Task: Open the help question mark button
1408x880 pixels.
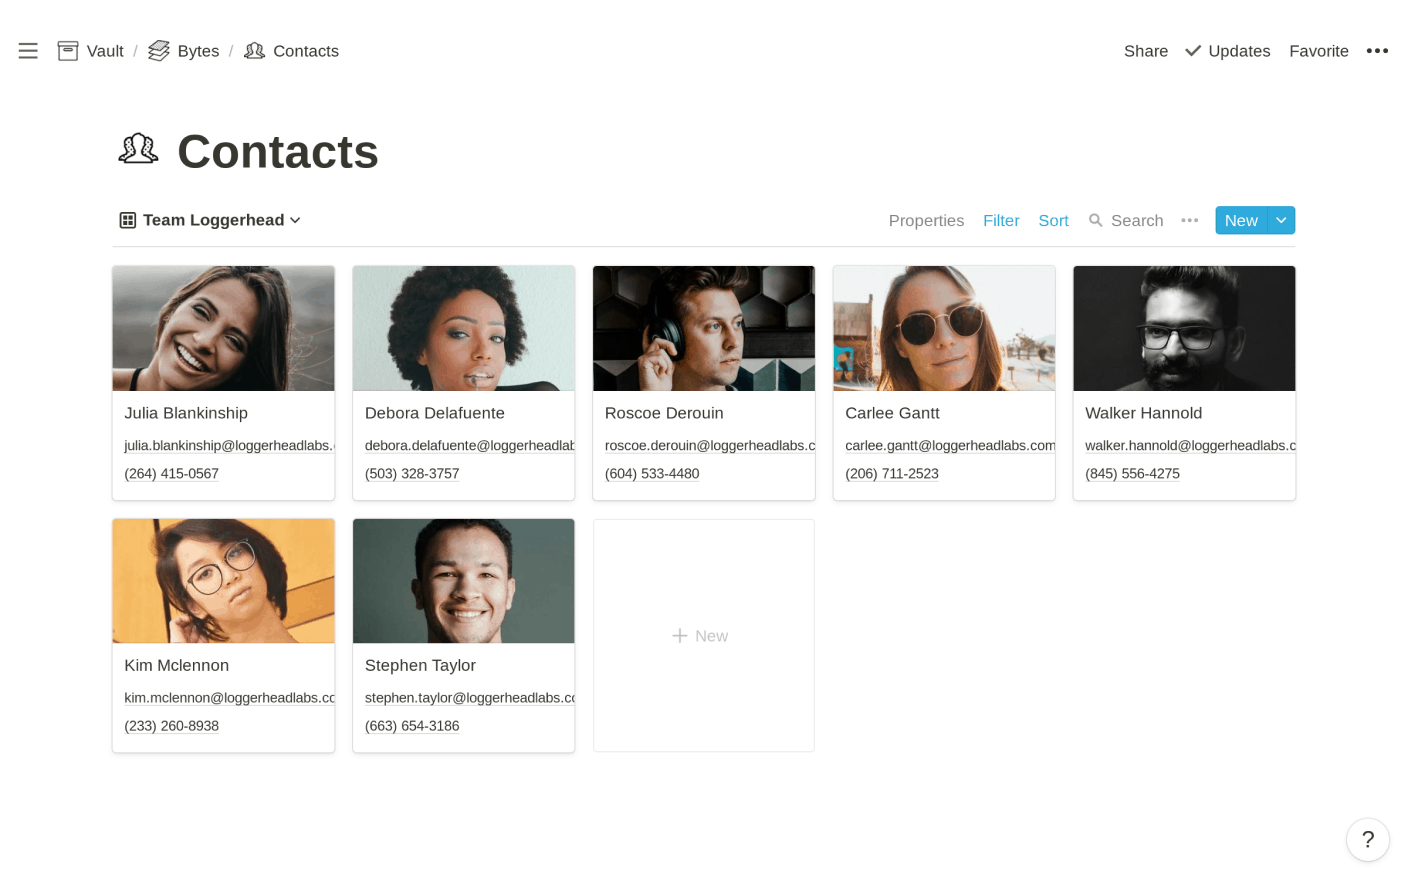Action: pyautogui.click(x=1367, y=840)
